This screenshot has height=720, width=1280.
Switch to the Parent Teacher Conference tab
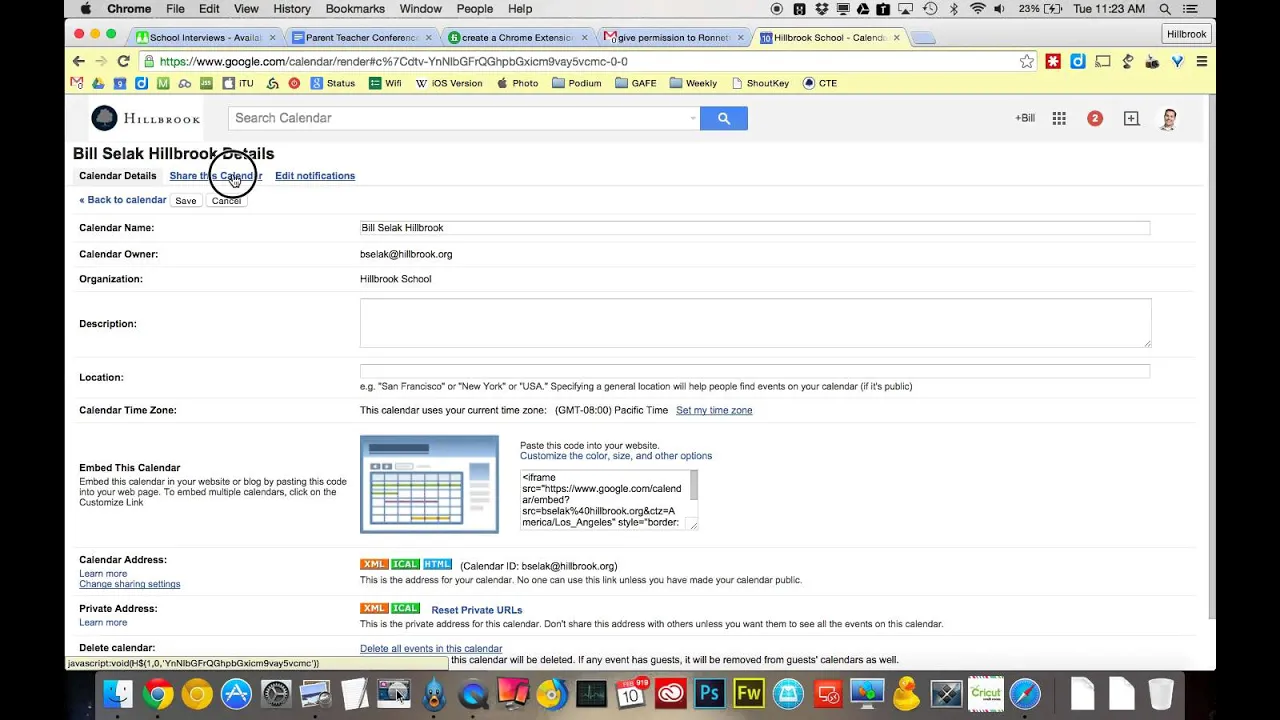coord(361,38)
